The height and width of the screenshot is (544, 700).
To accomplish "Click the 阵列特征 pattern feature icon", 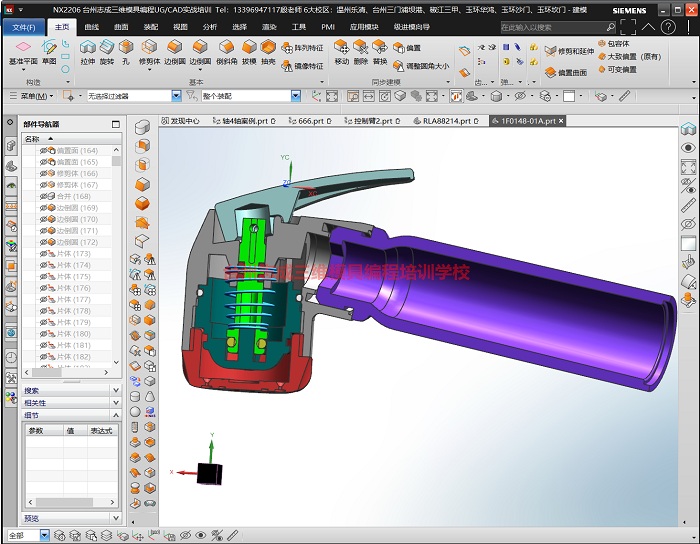I will (x=287, y=47).
